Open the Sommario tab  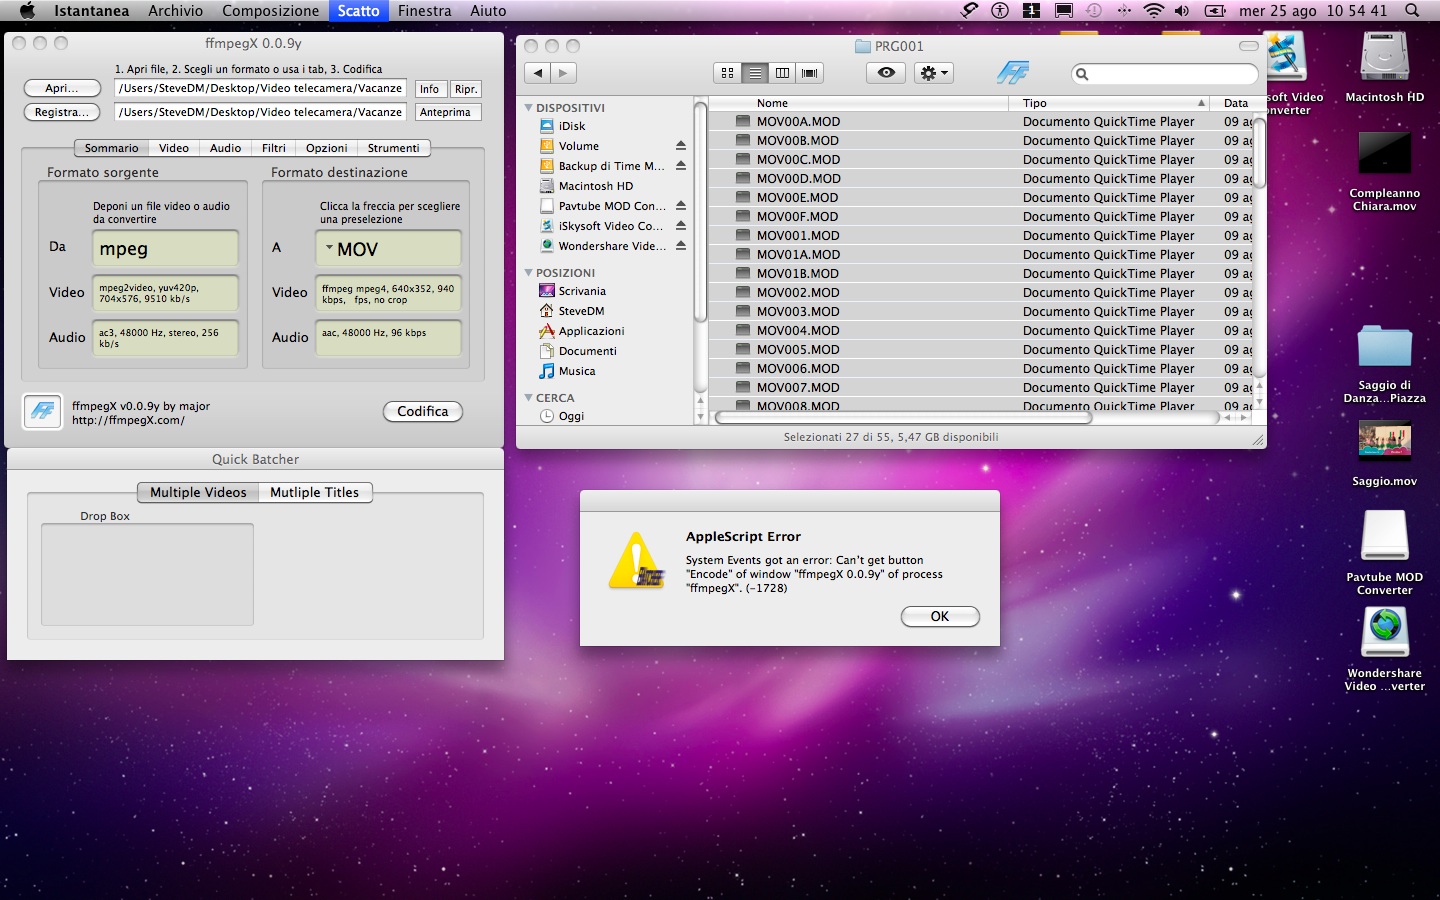coord(111,148)
